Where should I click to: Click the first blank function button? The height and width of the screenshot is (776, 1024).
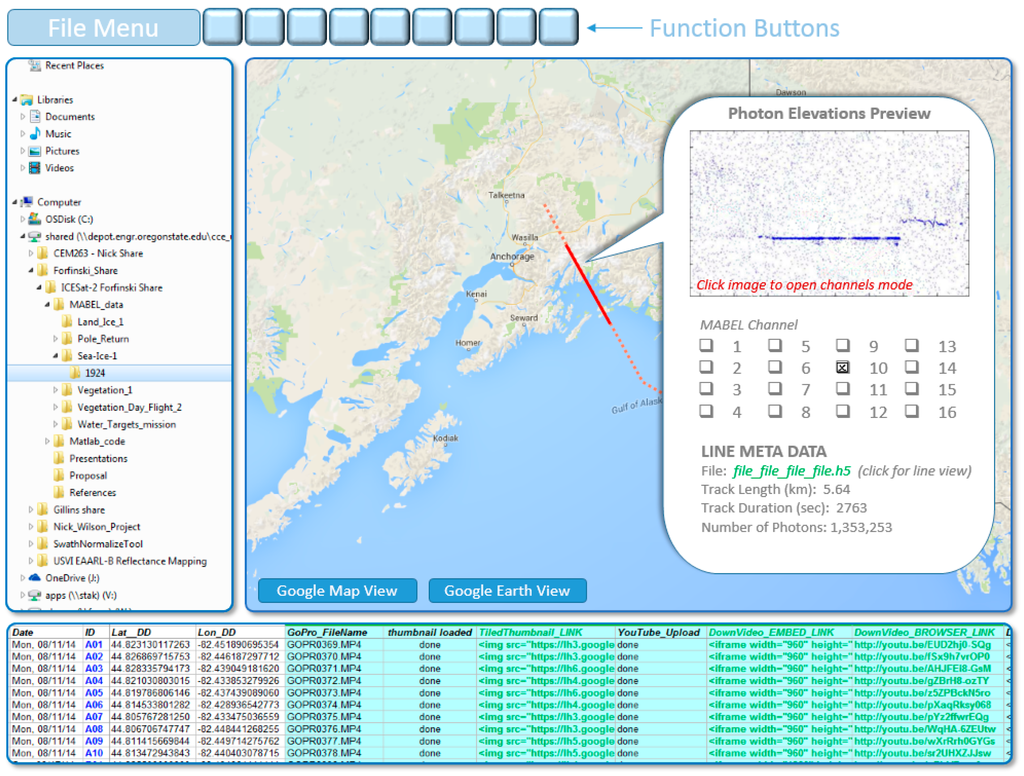(222, 27)
